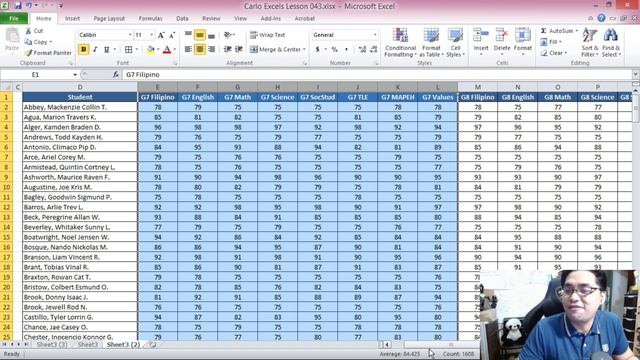Open the File tab

14,18
